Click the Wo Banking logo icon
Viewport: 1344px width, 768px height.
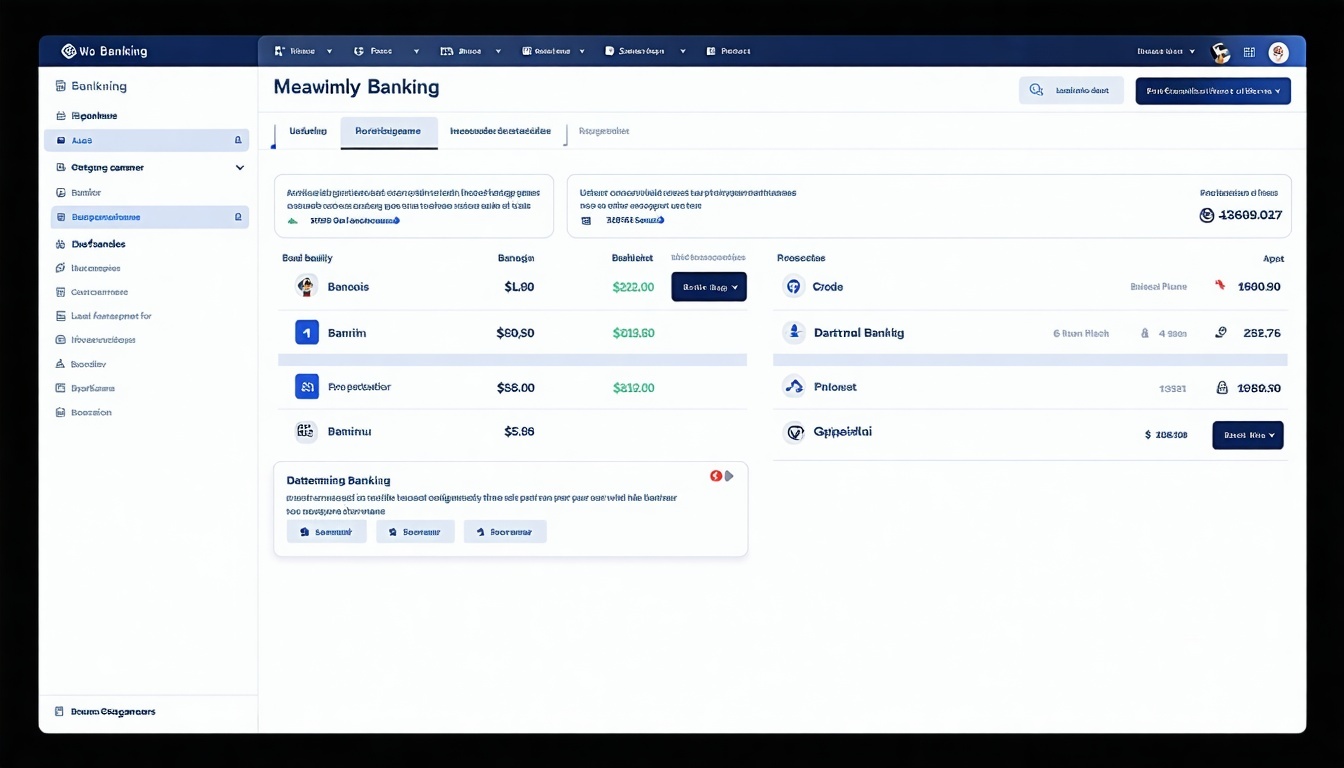[x=68, y=51]
